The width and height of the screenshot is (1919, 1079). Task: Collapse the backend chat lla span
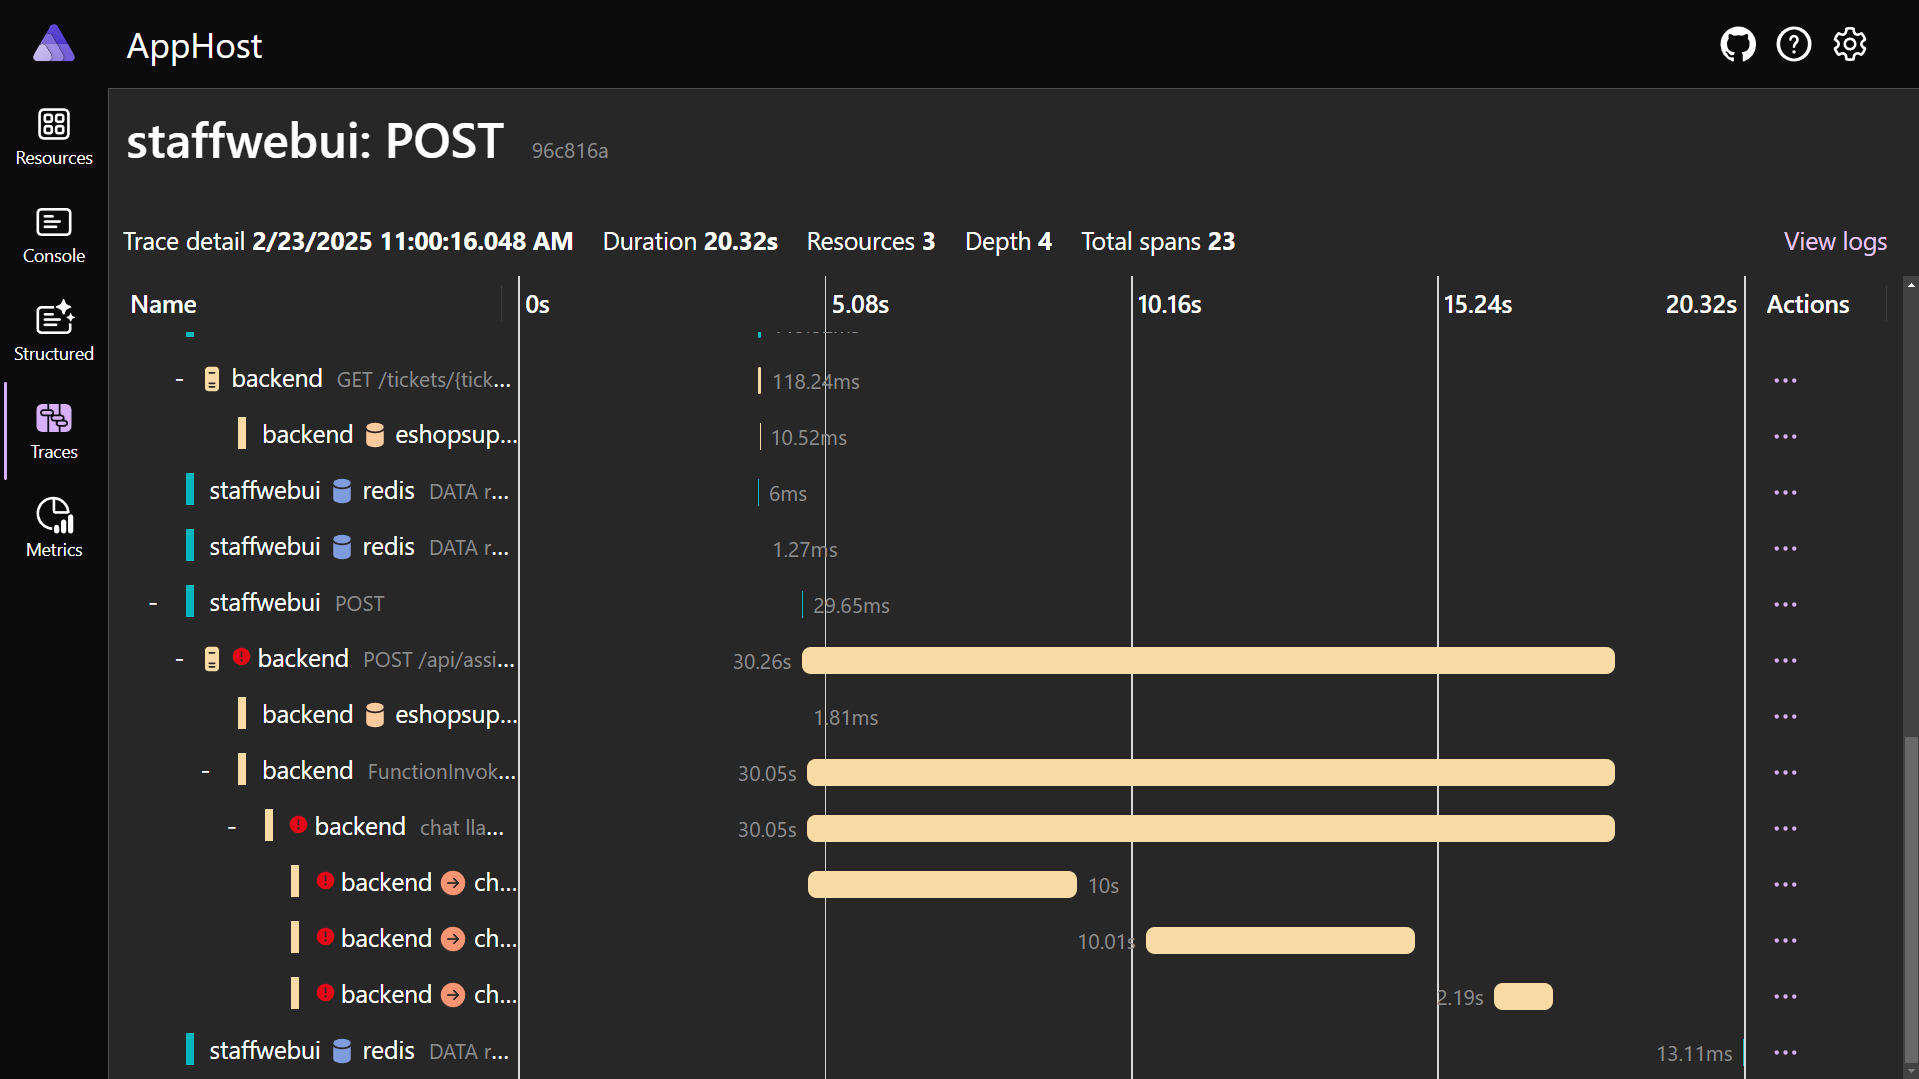pyautogui.click(x=231, y=828)
